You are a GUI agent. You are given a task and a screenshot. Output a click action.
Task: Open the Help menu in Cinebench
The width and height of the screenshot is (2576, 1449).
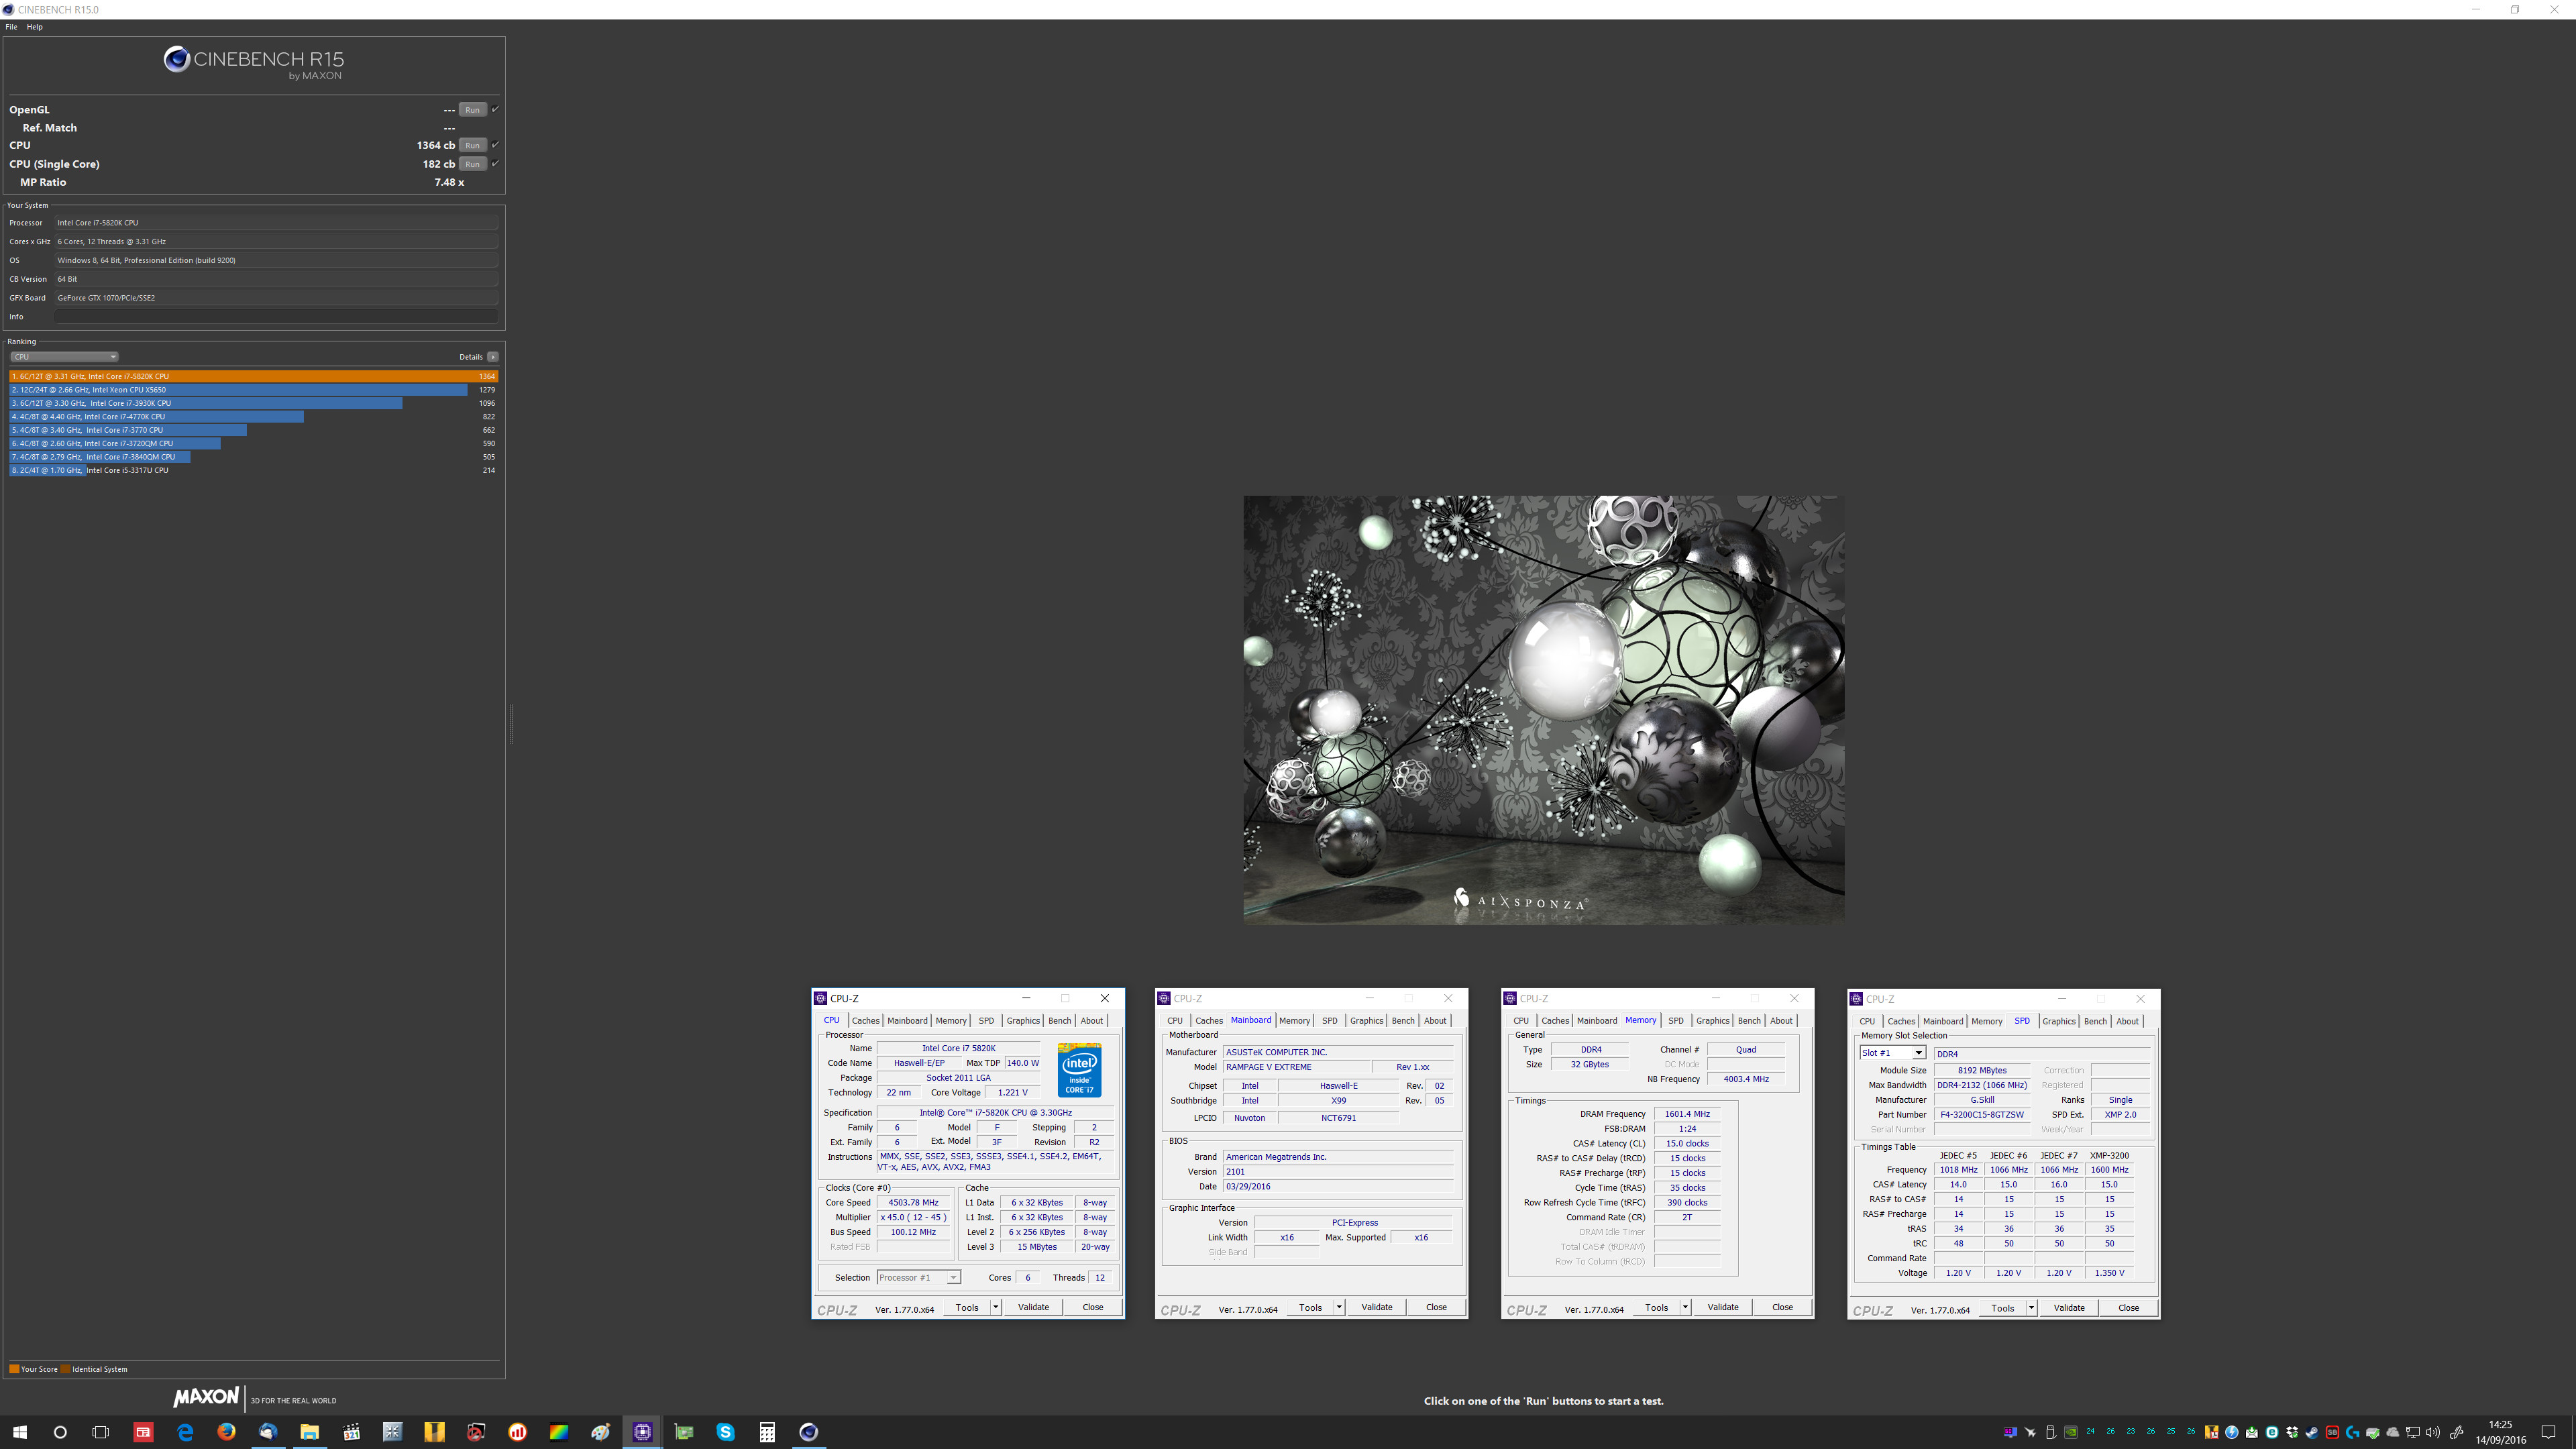tap(34, 27)
